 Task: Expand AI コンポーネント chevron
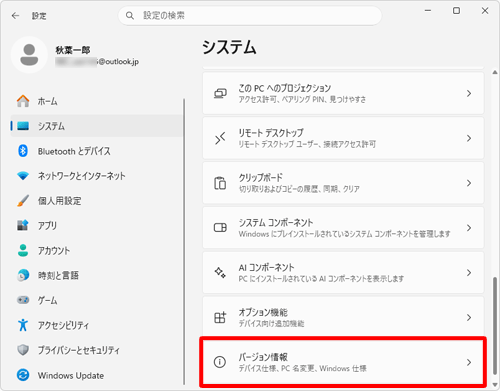469,273
